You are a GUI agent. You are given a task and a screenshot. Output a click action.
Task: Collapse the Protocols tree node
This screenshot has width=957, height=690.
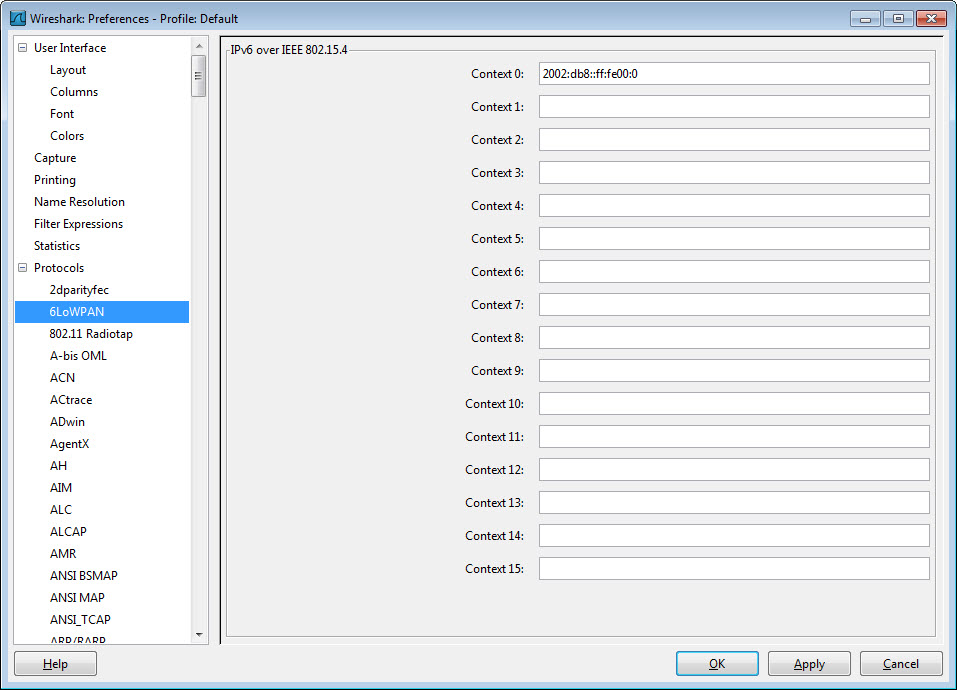click(x=23, y=268)
